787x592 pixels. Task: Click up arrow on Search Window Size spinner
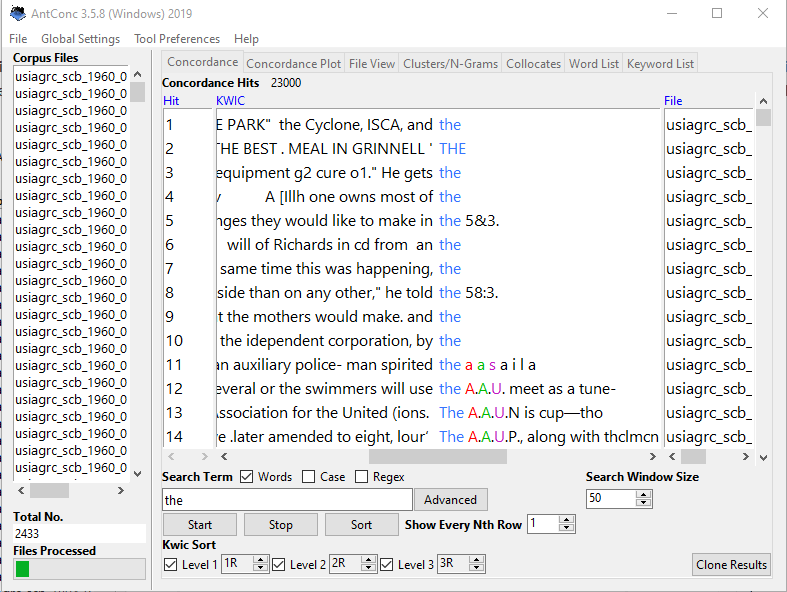coord(645,494)
